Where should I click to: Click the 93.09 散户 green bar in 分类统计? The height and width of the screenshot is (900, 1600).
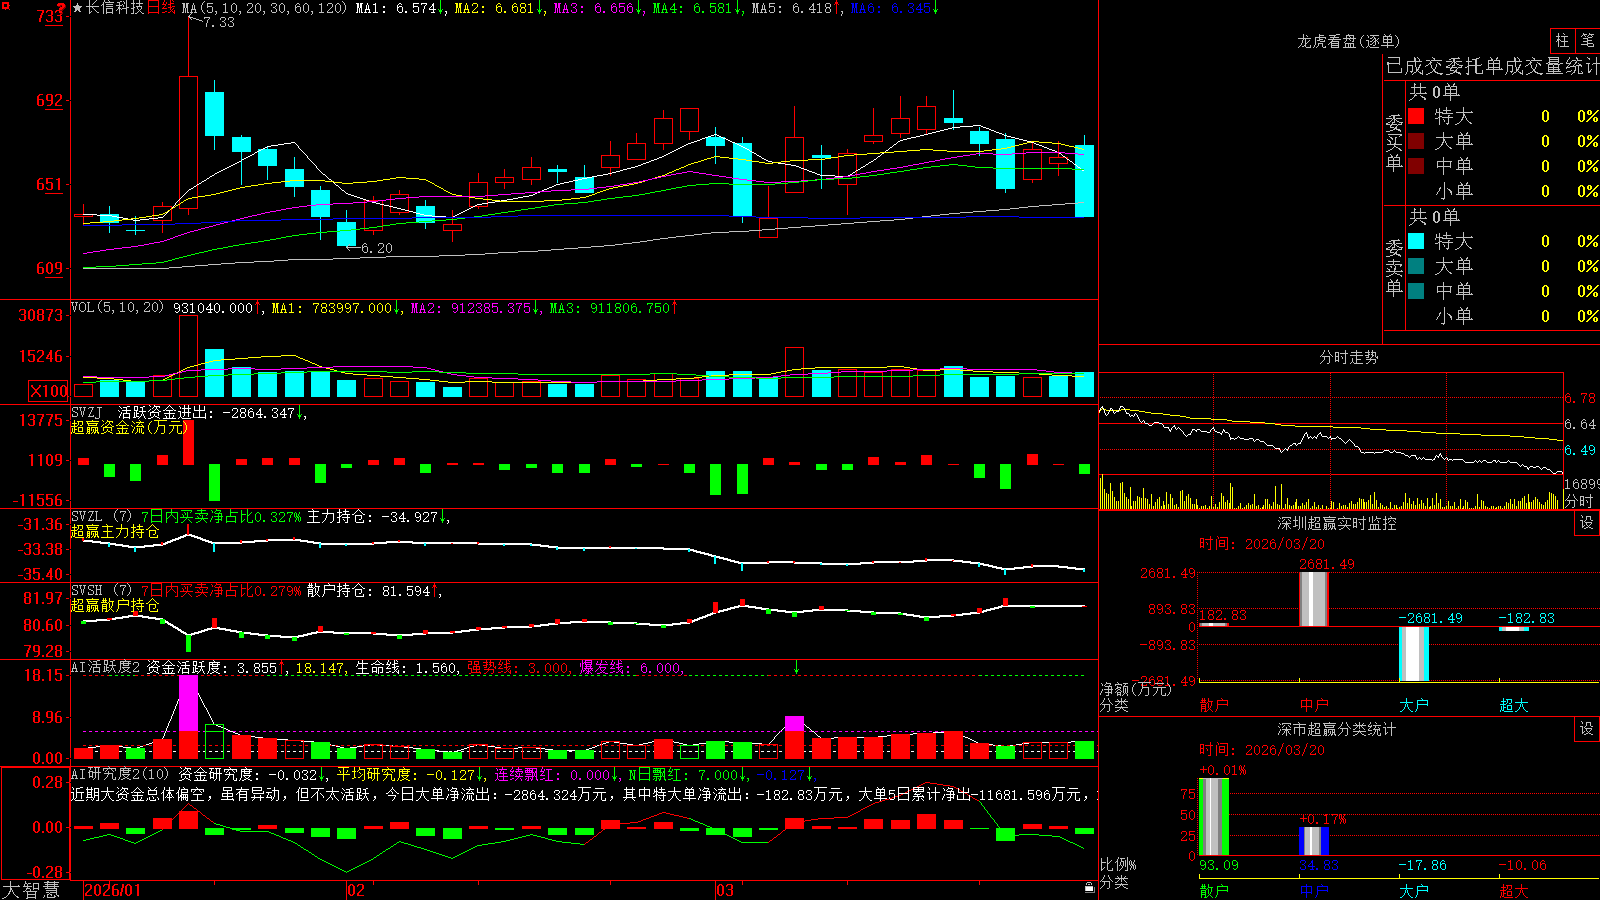point(1213,817)
